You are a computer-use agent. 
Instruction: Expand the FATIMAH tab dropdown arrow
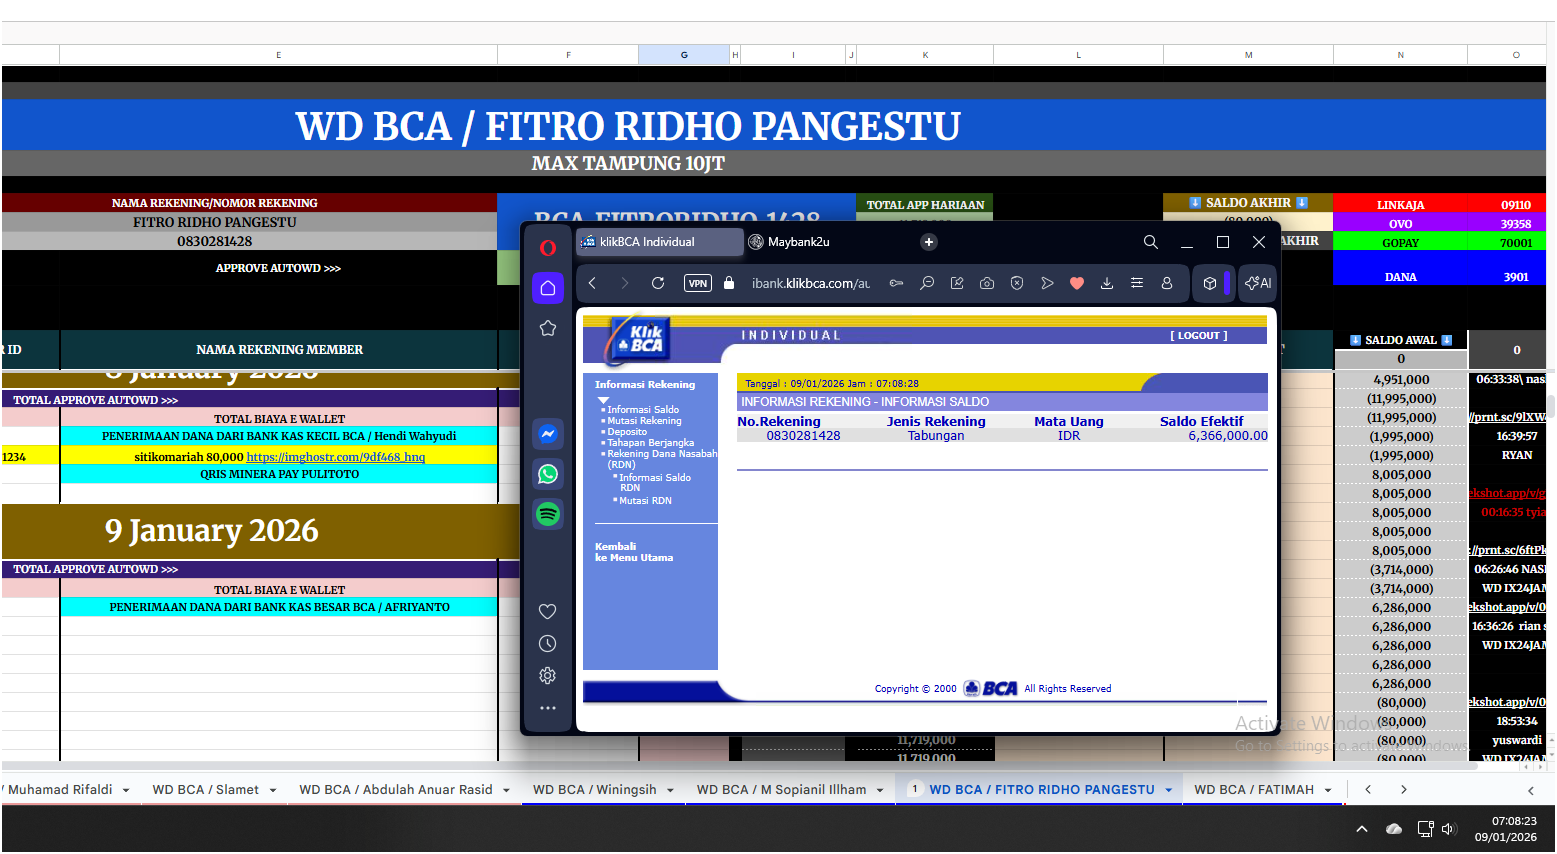[x=1328, y=790]
